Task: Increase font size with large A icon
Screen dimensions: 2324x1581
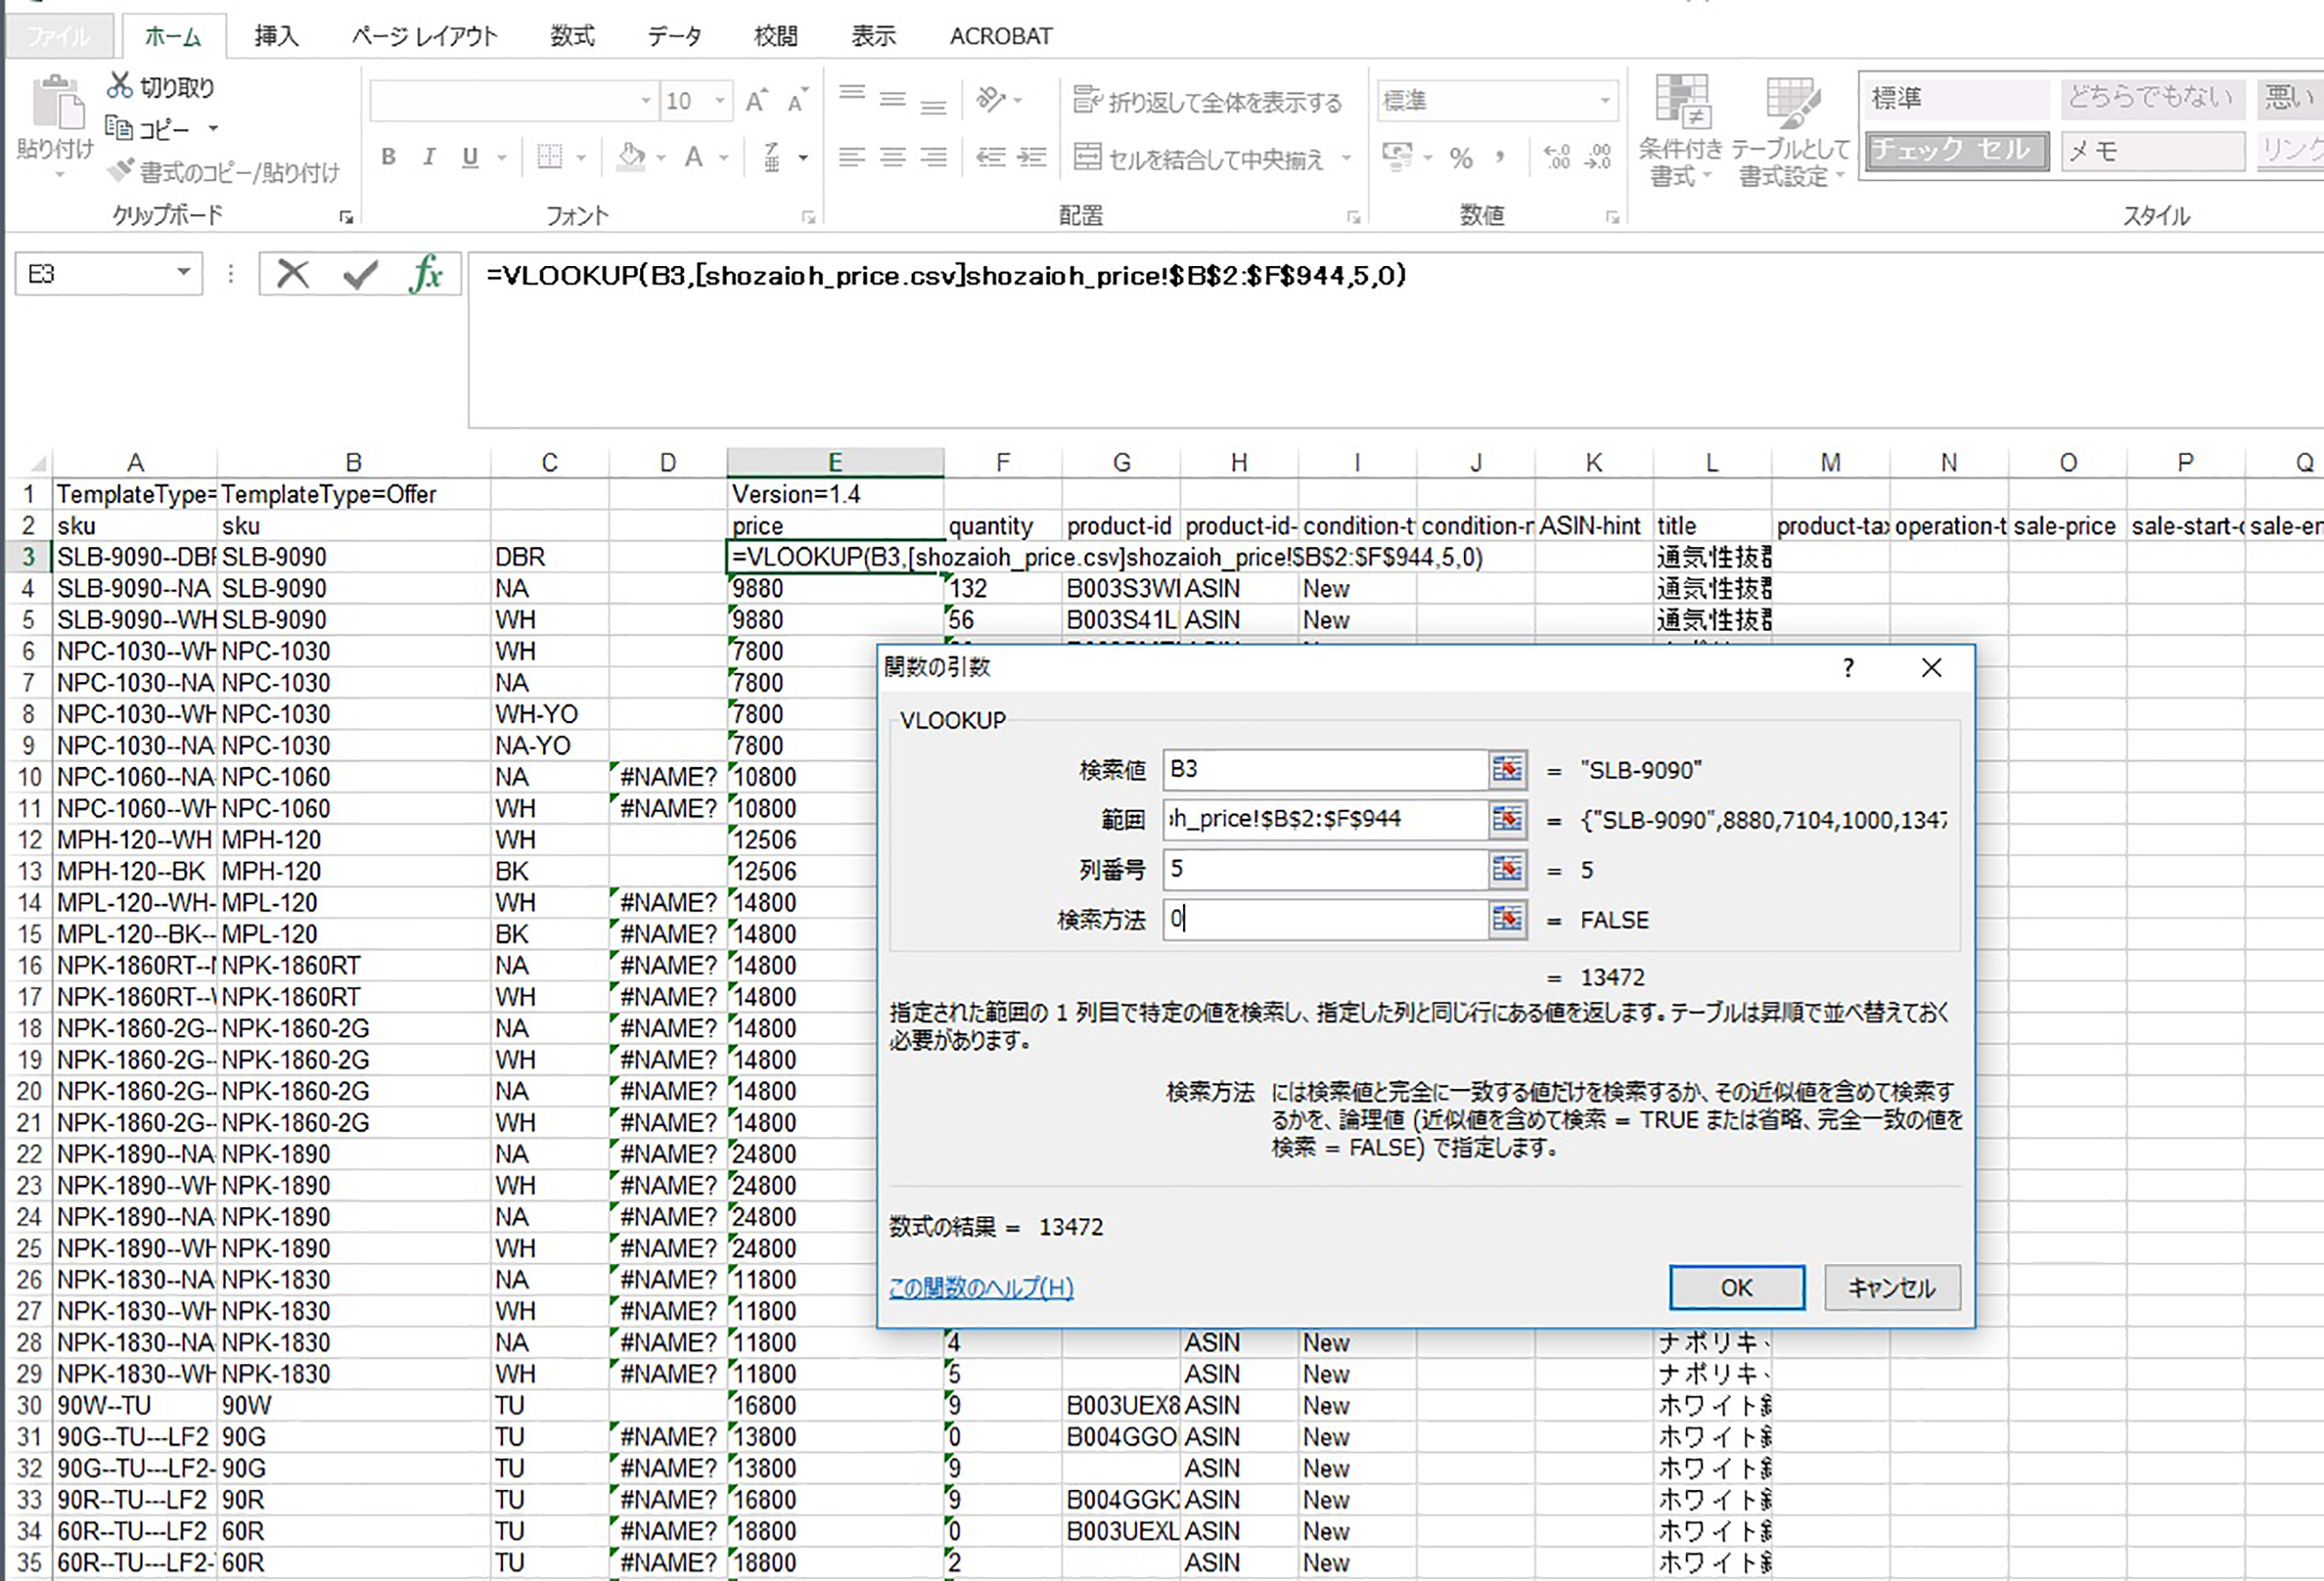Action: pyautogui.click(x=756, y=101)
